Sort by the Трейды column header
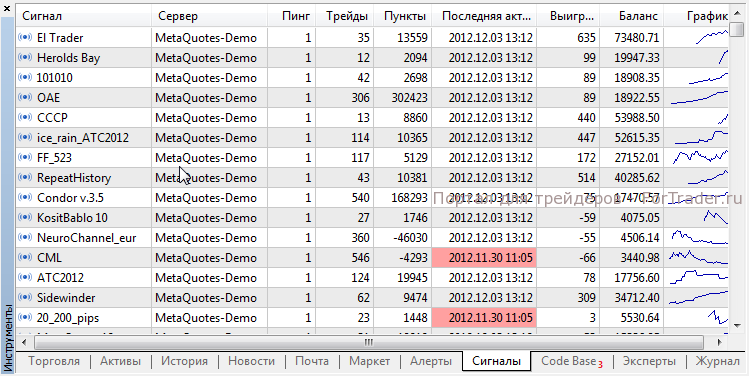Image resolution: width=749 pixels, height=376 pixels. click(x=344, y=16)
